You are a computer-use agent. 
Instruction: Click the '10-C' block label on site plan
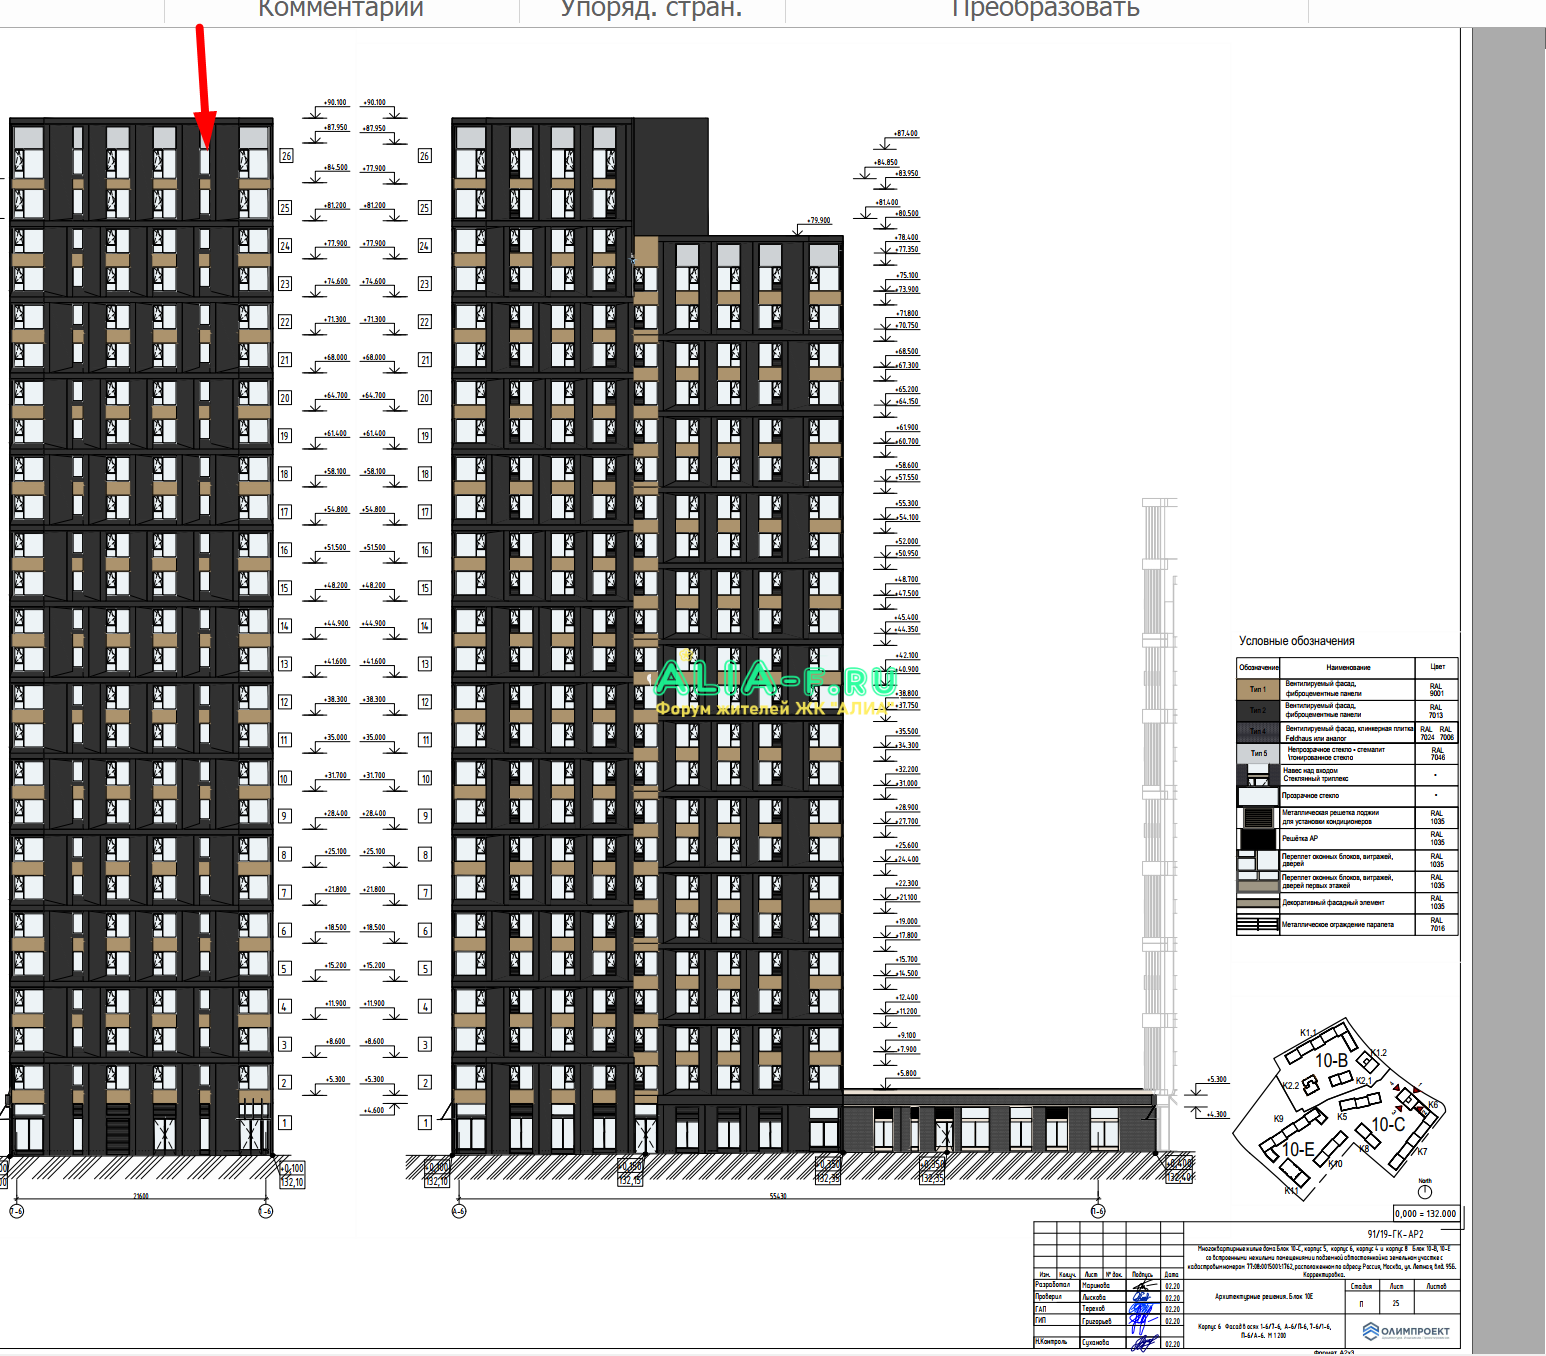point(1388,1125)
